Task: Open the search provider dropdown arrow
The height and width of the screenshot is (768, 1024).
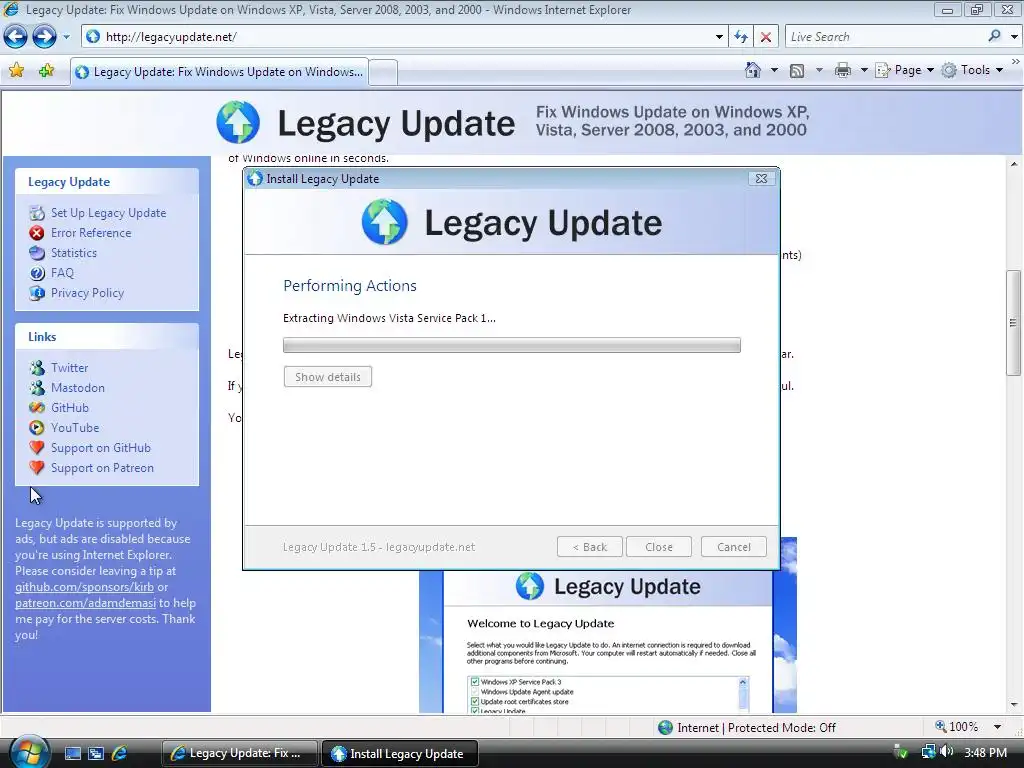Action: (1014, 37)
